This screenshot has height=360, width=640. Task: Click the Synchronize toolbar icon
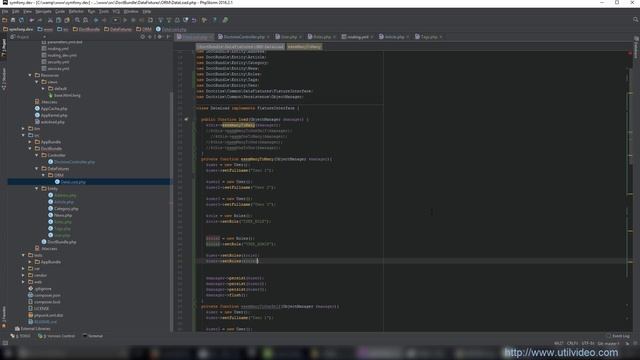click(x=21, y=20)
